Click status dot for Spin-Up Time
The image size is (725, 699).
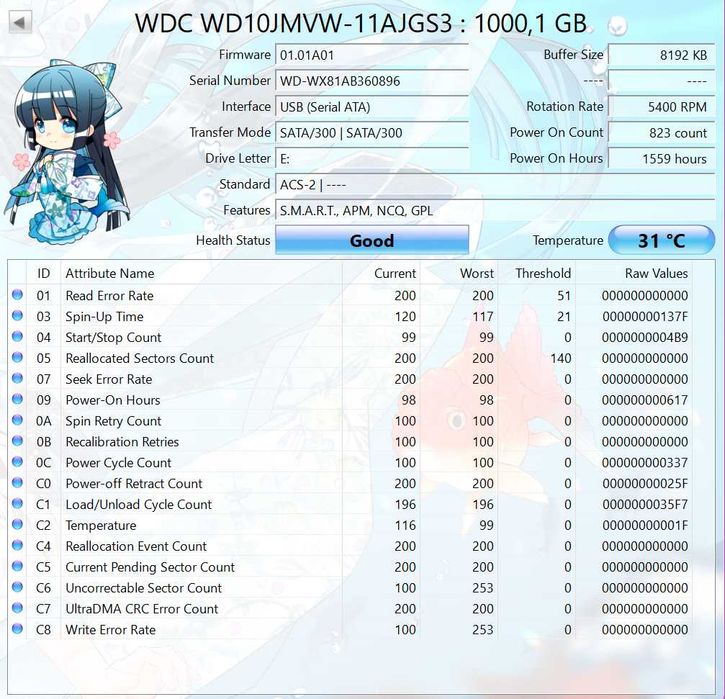[18, 316]
